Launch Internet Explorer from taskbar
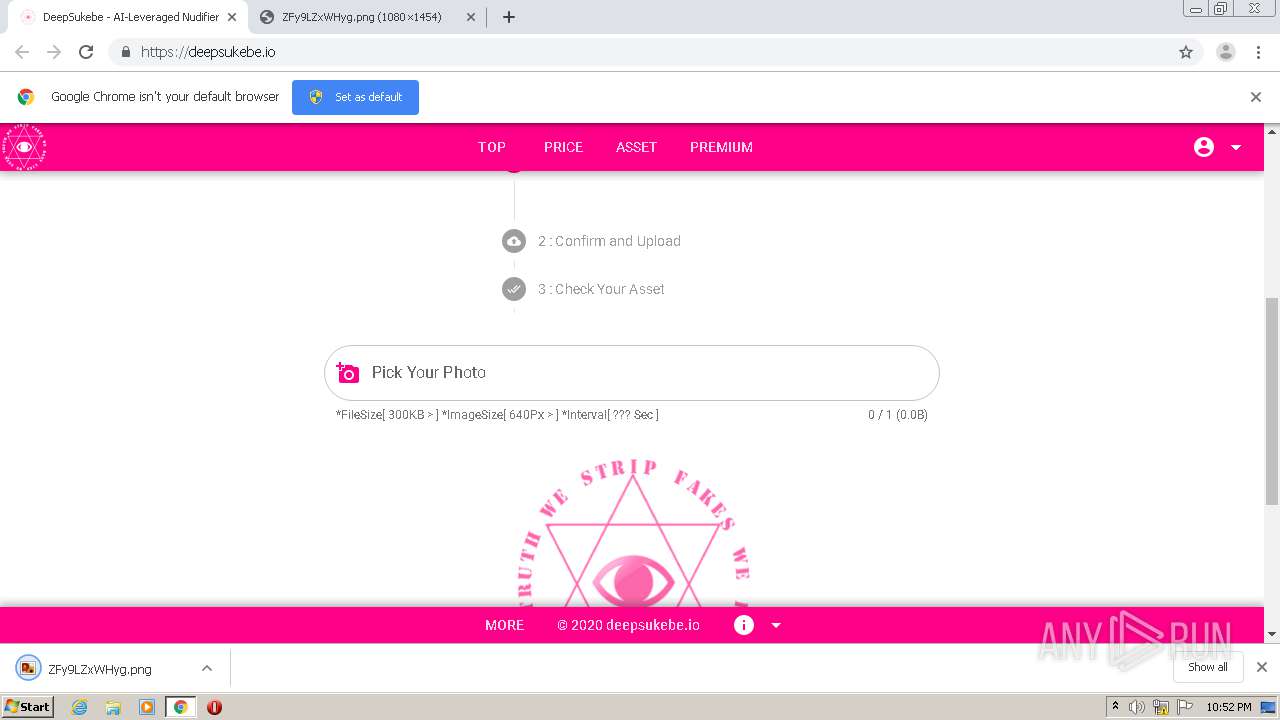 pyautogui.click(x=79, y=707)
